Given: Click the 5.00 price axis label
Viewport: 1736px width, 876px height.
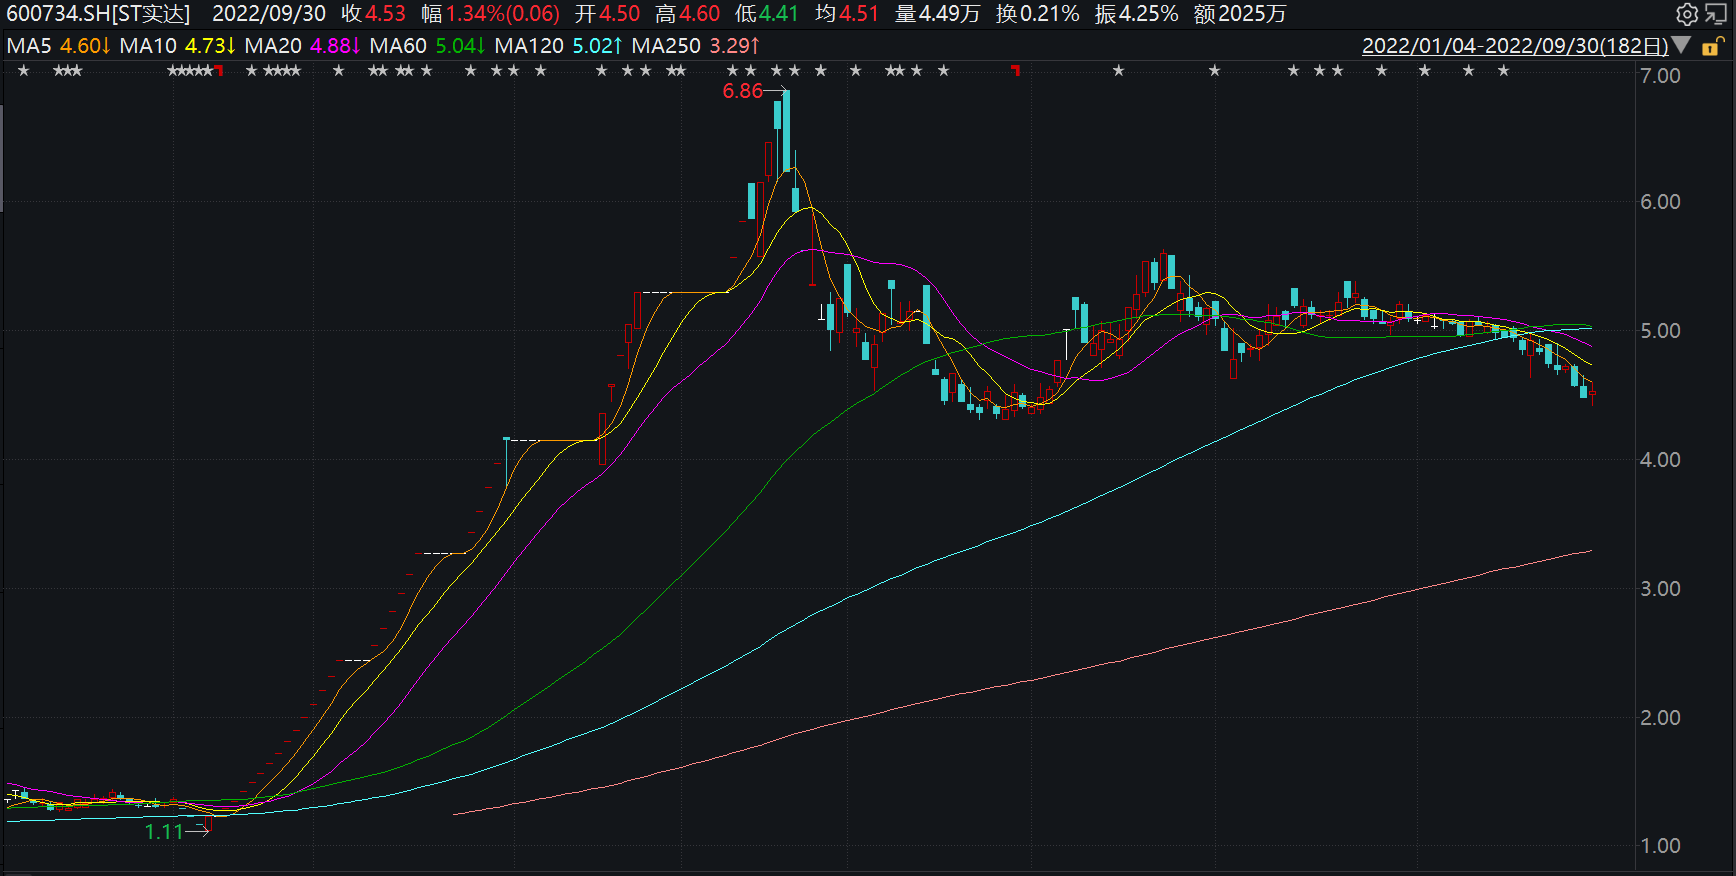Looking at the screenshot, I should click(x=1660, y=331).
